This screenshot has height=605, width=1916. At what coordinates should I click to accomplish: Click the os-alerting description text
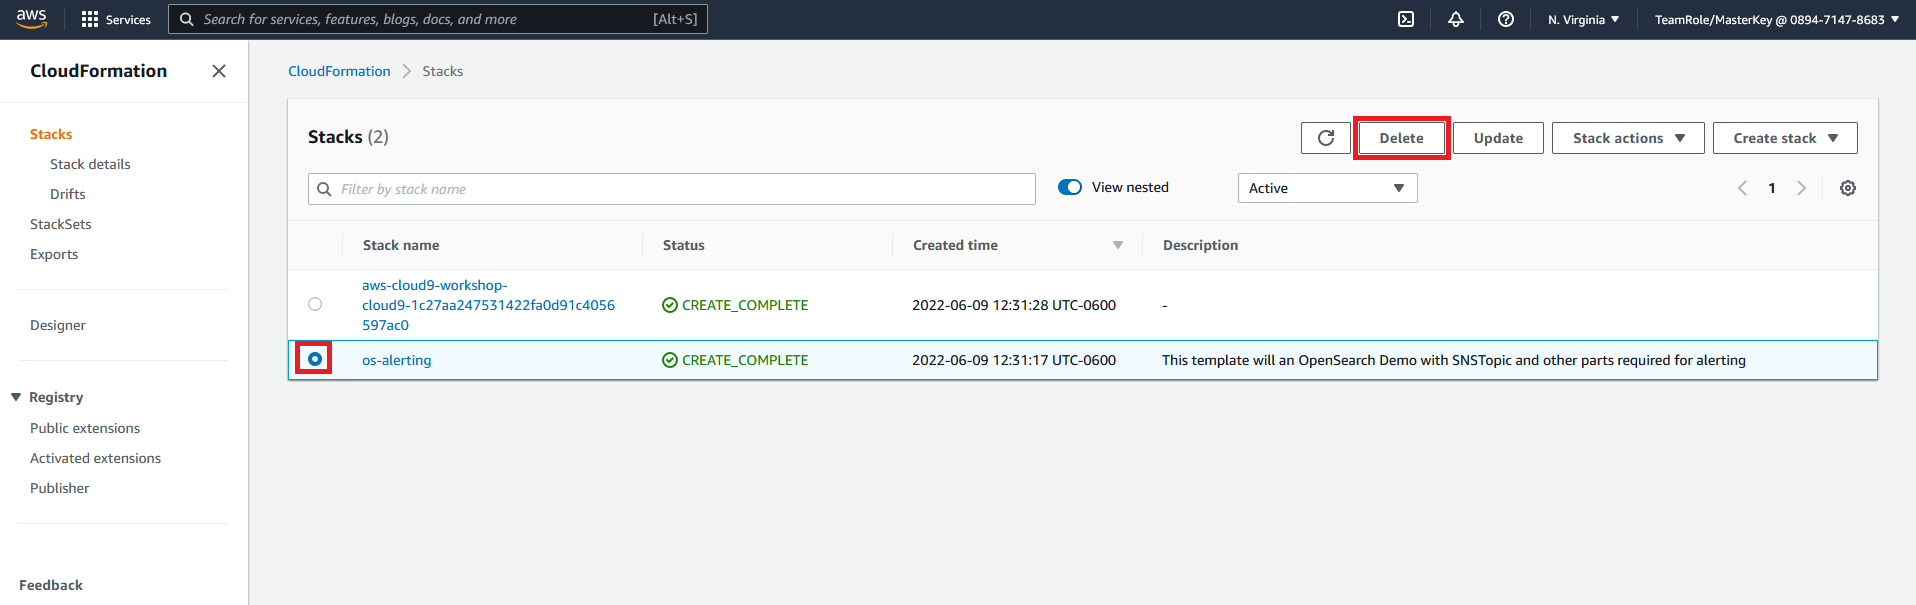pyautogui.click(x=1454, y=360)
